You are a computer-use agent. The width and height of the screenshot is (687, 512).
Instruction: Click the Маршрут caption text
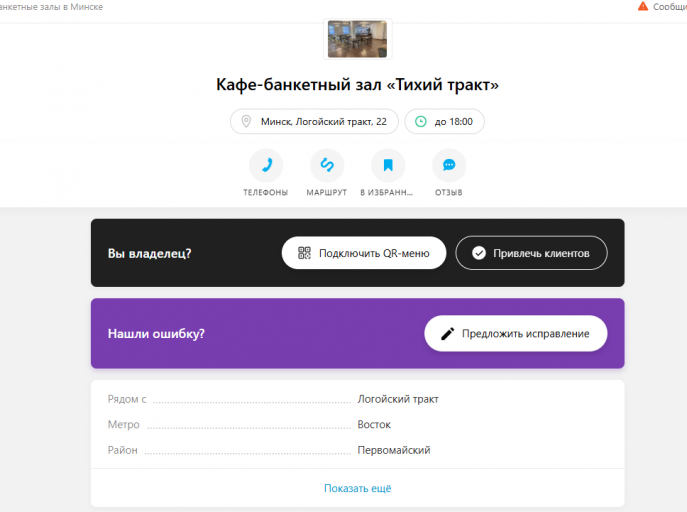click(x=327, y=192)
